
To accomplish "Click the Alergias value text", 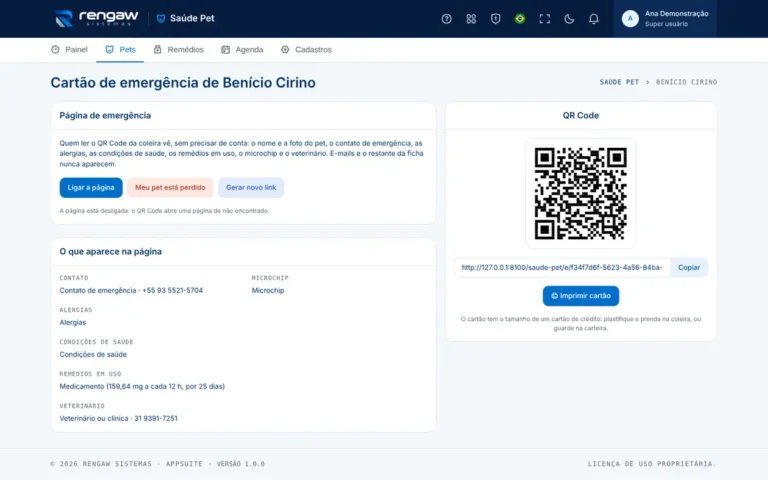I will (72, 322).
